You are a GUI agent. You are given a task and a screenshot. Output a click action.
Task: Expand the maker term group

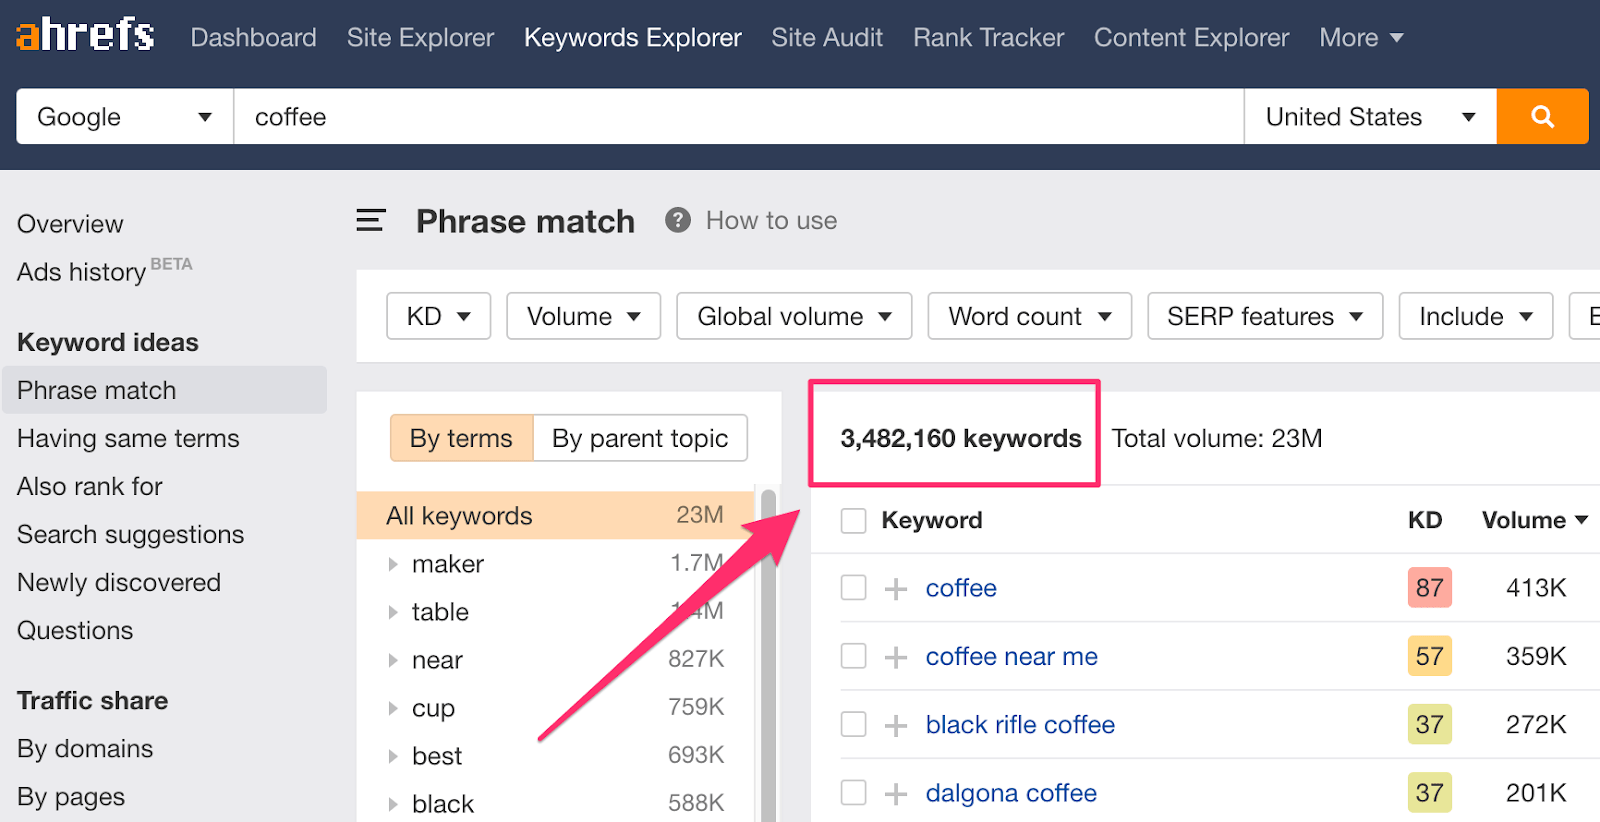tap(393, 565)
